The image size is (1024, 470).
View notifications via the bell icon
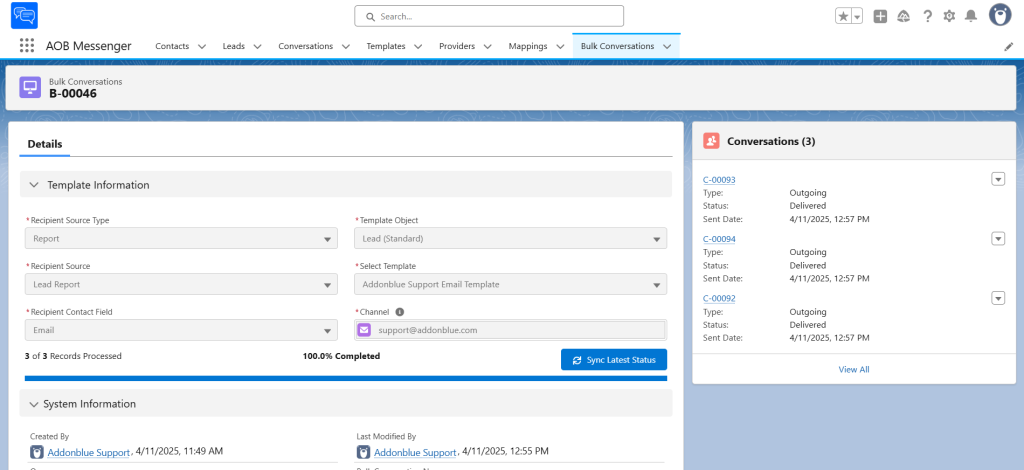click(971, 16)
